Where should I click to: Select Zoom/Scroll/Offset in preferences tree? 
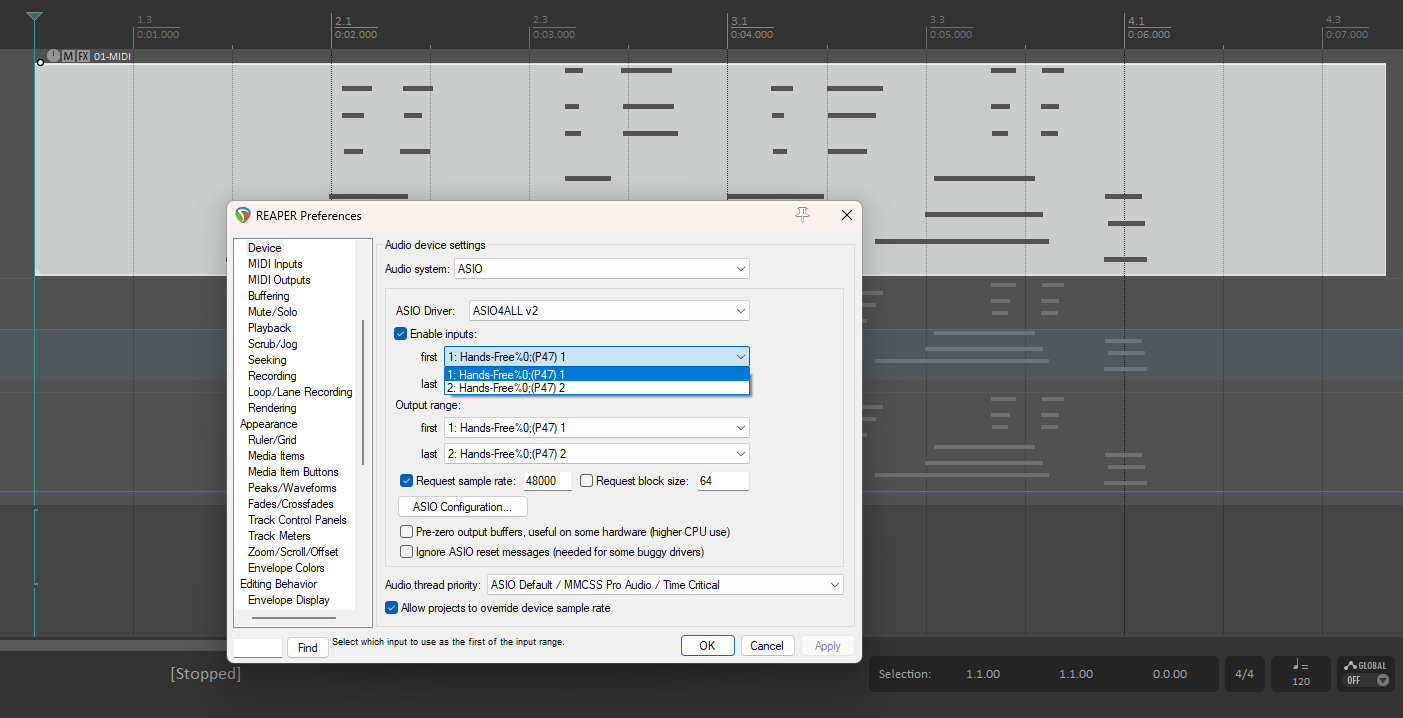click(293, 552)
